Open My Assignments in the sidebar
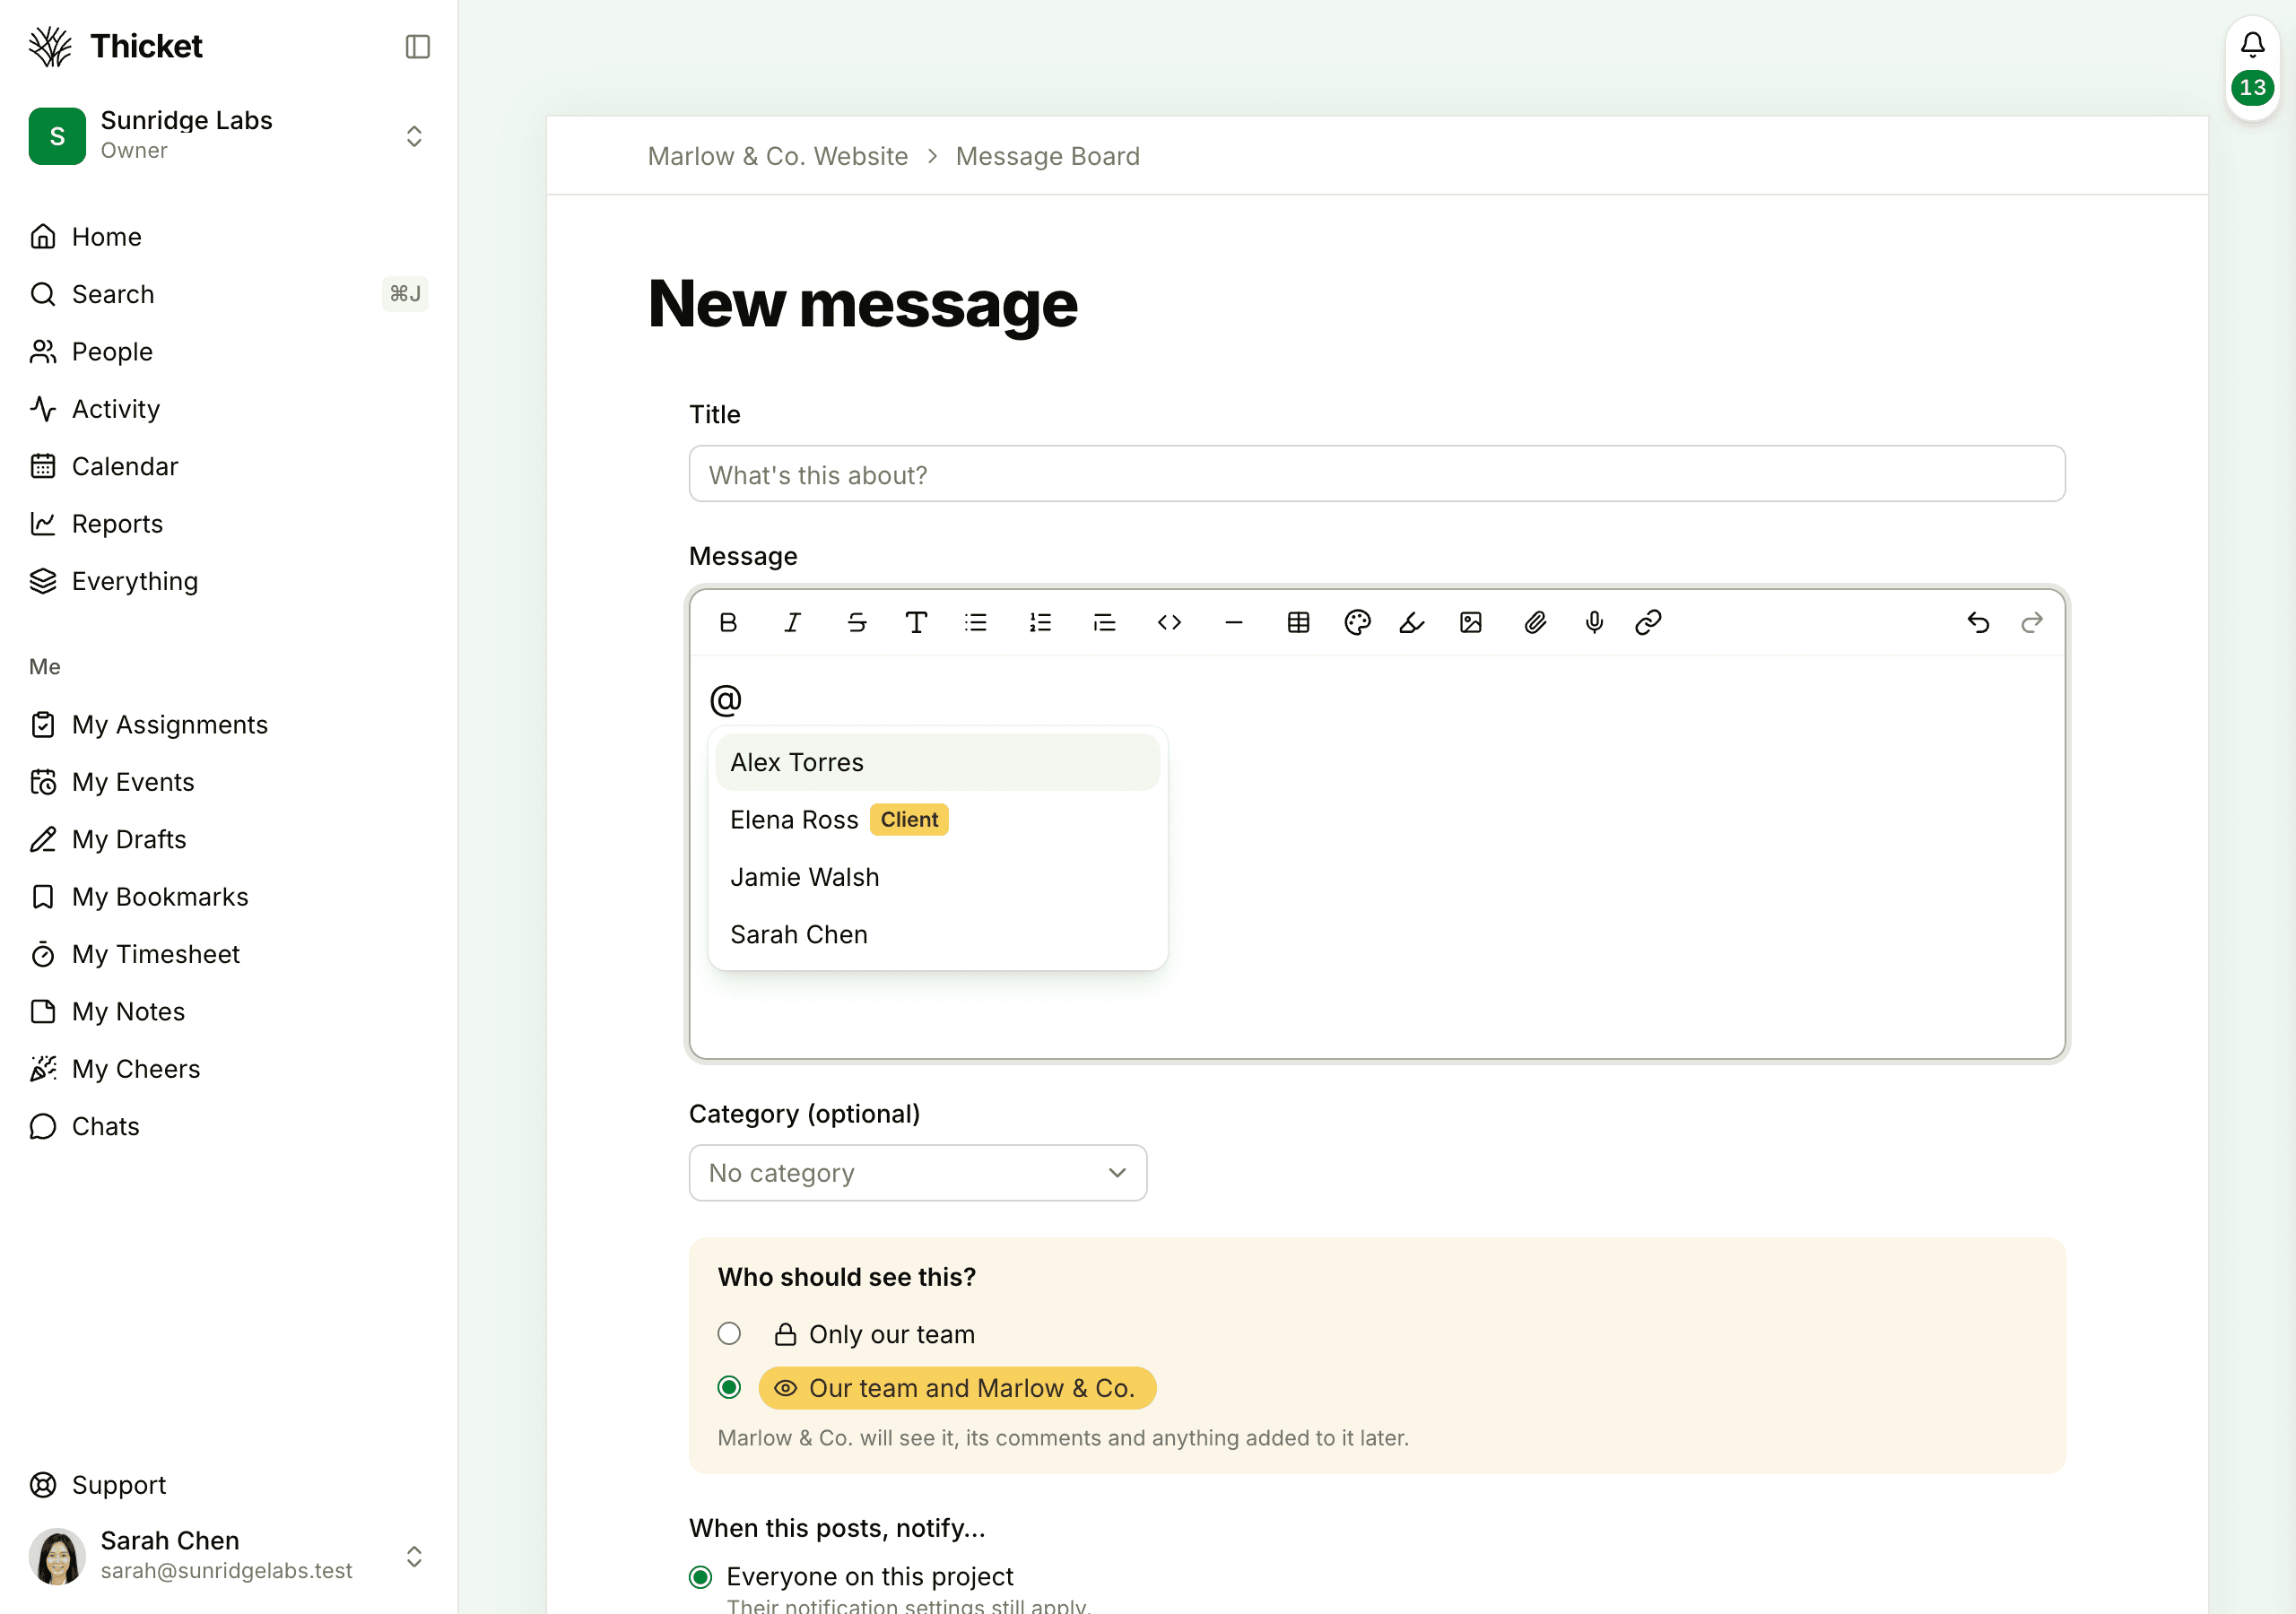 click(229, 724)
